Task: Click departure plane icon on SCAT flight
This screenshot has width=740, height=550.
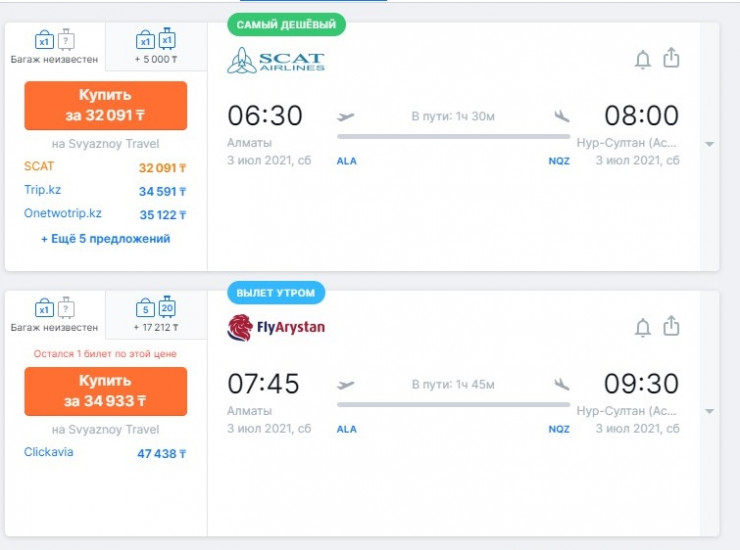Action: pos(346,116)
